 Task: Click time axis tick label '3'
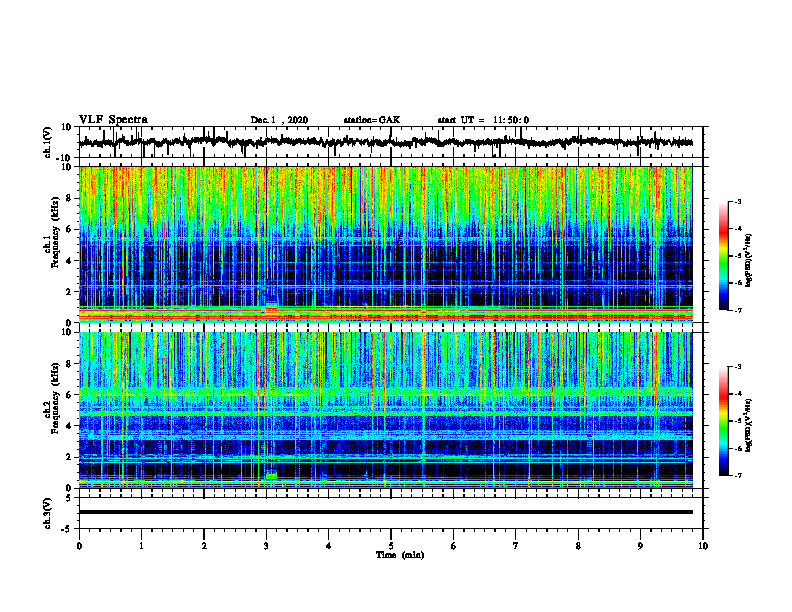(x=266, y=546)
